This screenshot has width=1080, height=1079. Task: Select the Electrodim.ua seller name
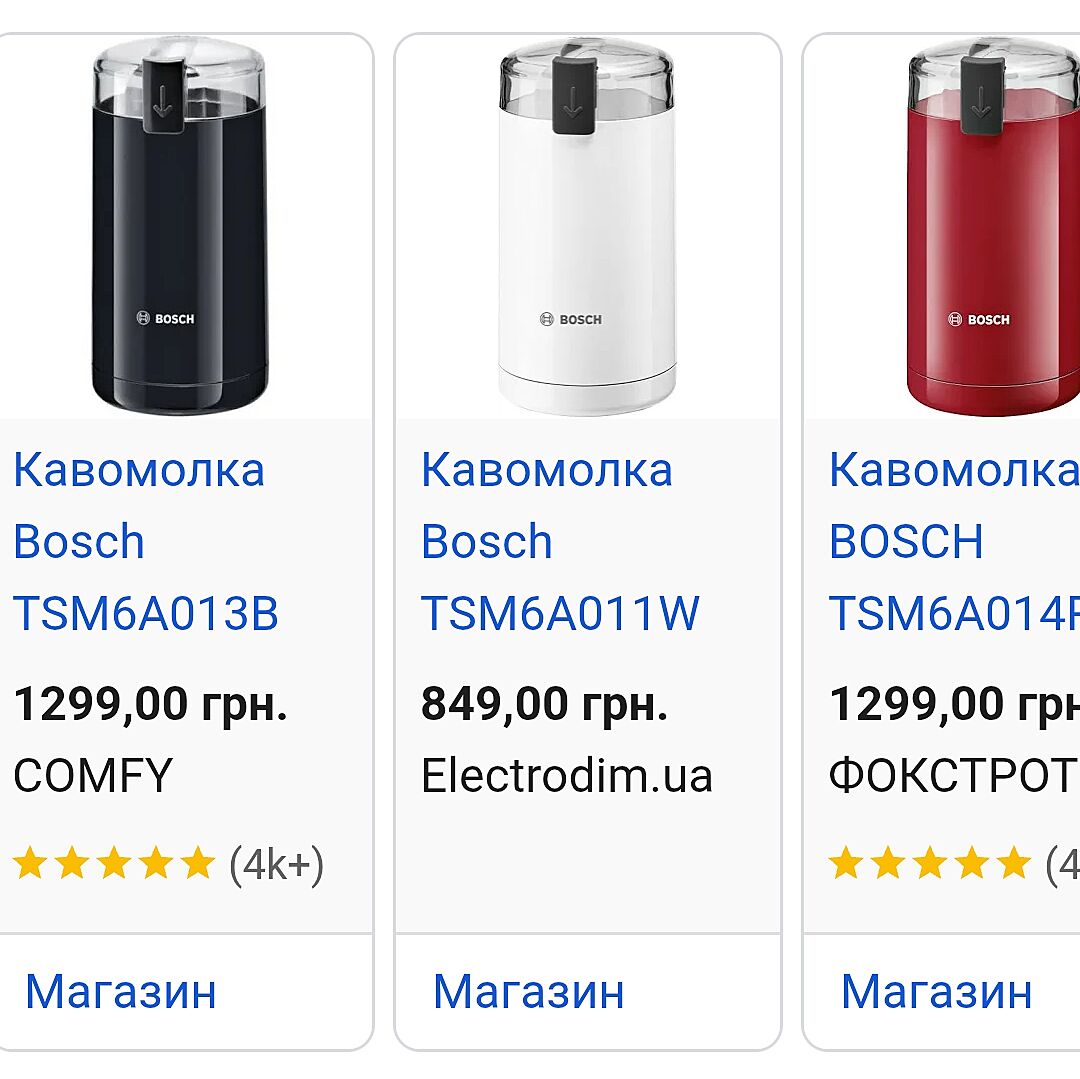[x=567, y=776]
